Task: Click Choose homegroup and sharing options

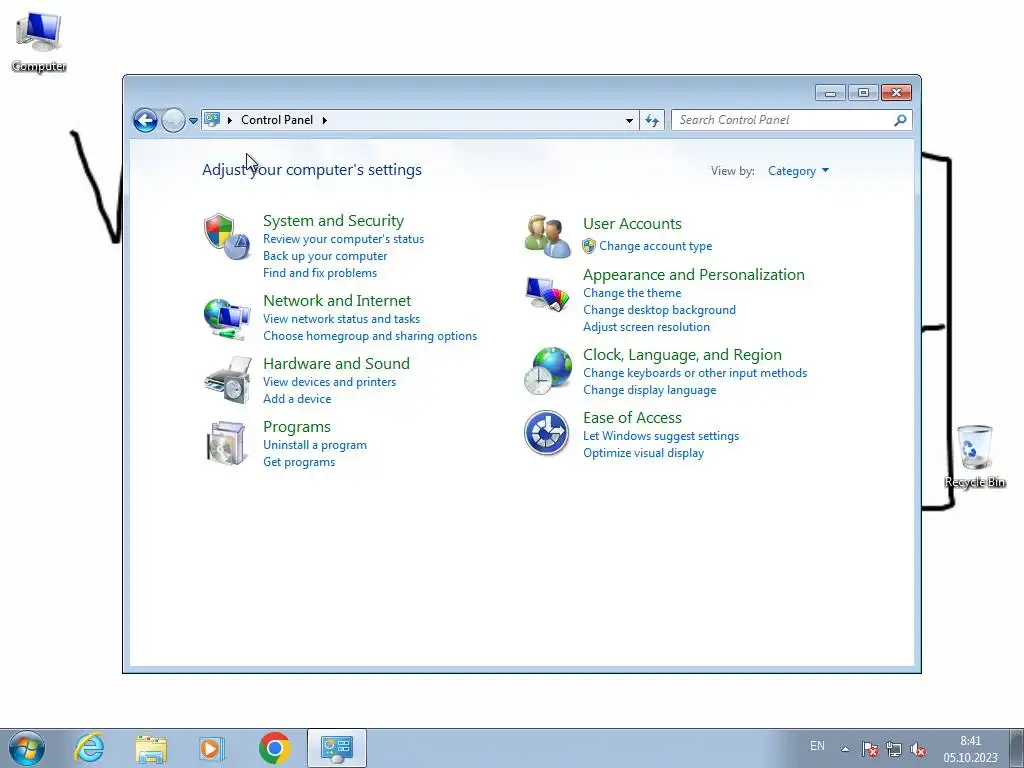Action: 370,336
